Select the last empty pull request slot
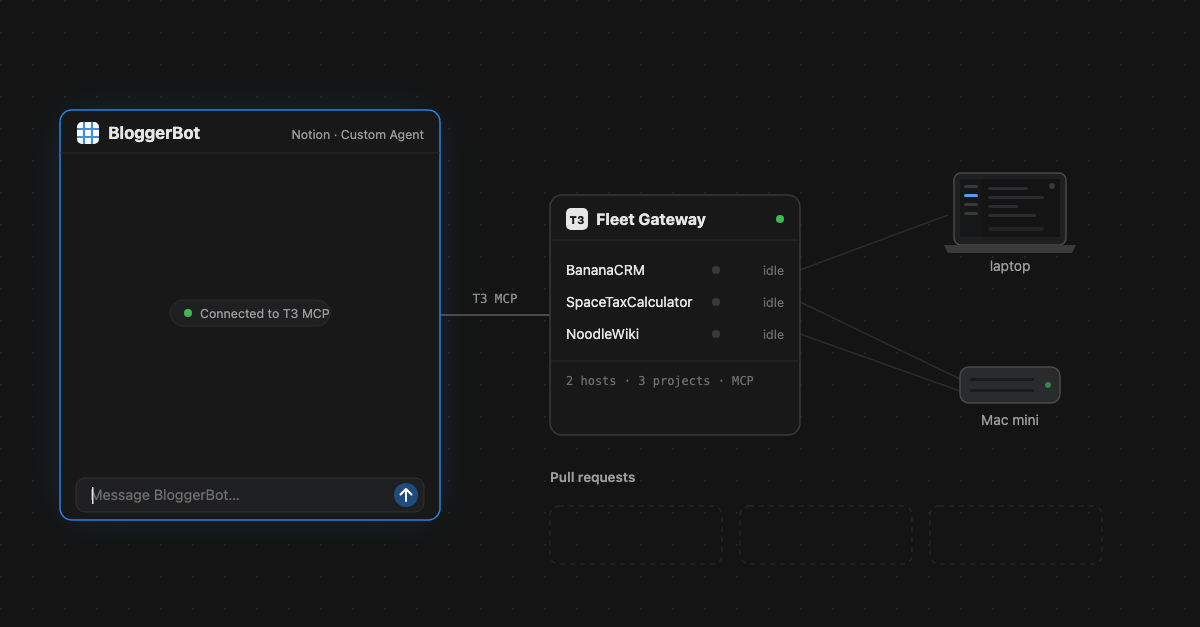 tap(1016, 534)
